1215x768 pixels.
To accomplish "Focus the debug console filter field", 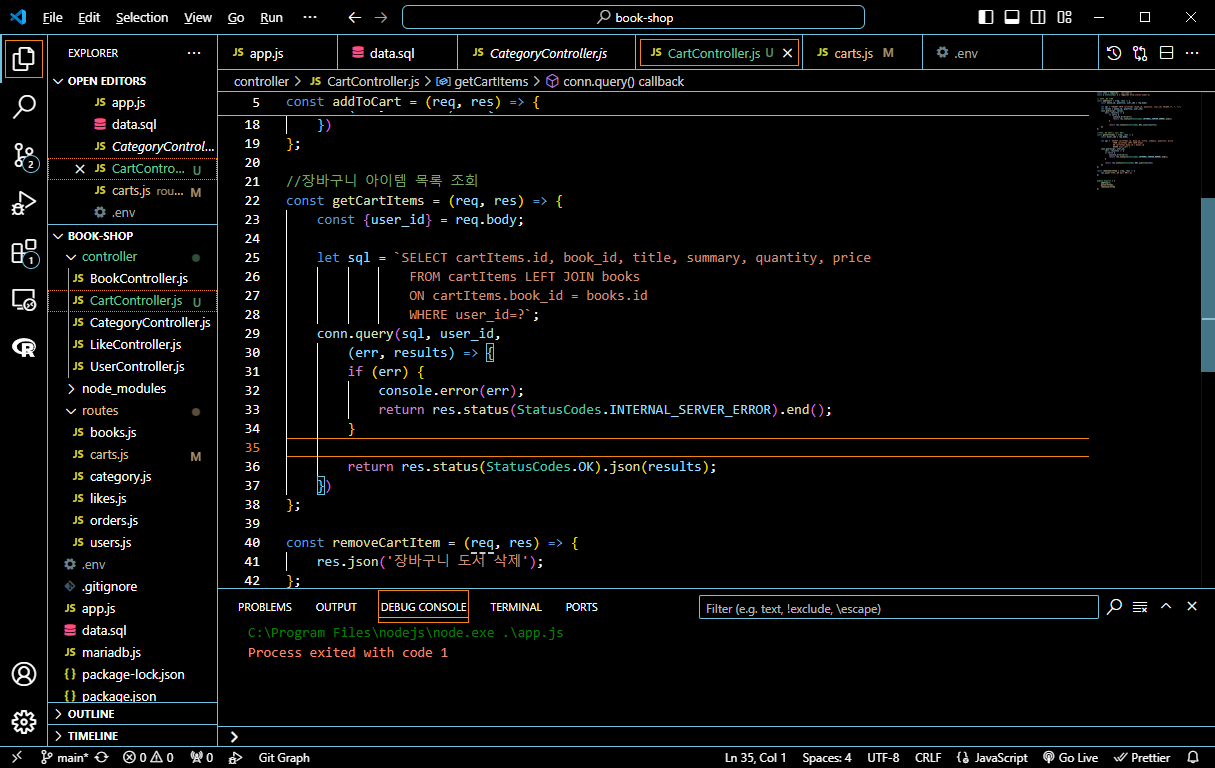I will (x=897, y=608).
